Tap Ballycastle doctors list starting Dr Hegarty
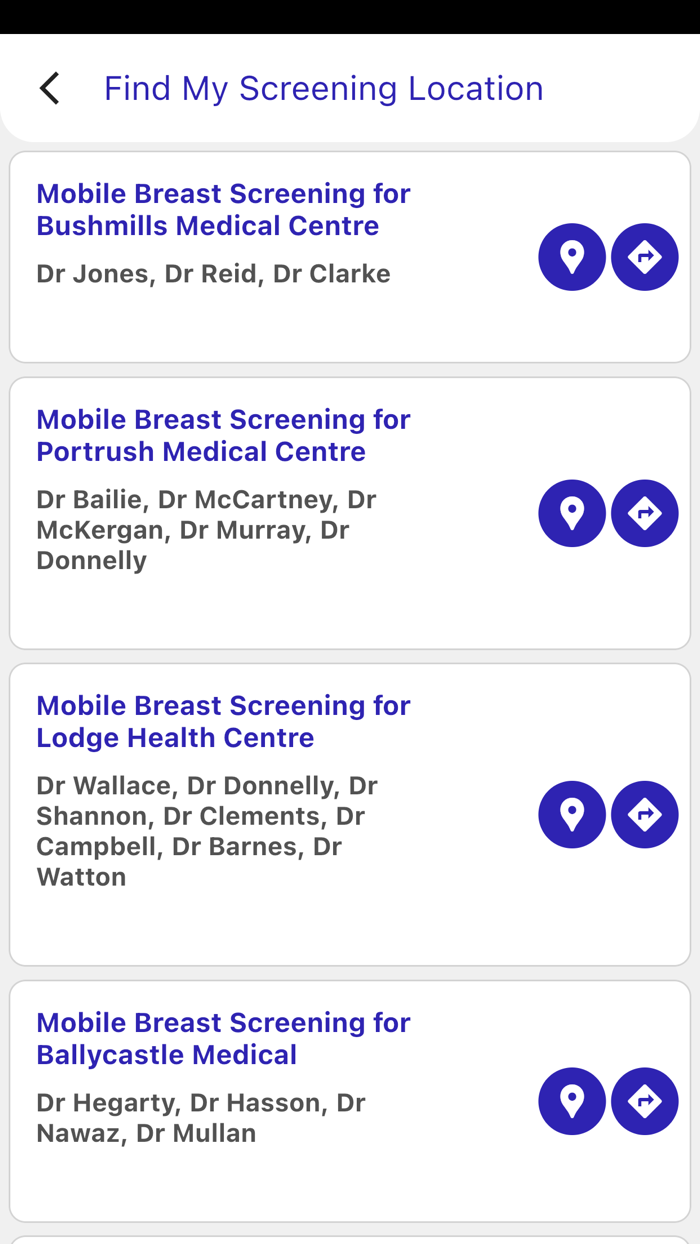The height and width of the screenshot is (1244, 700). [200, 1117]
